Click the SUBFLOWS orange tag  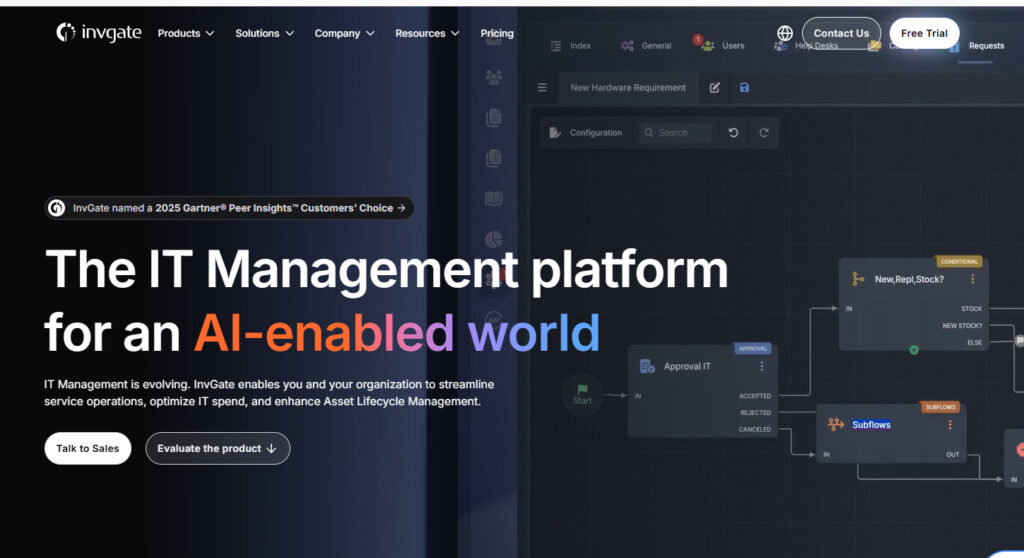(940, 407)
